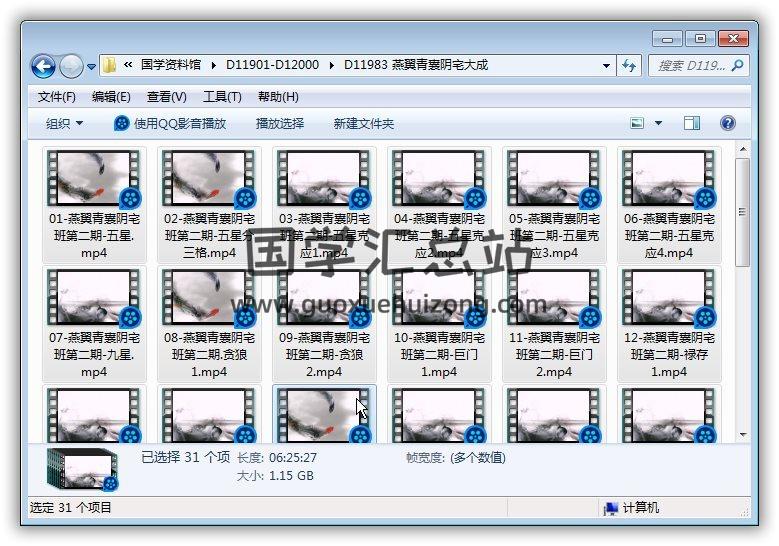Click the change view icon

[637, 123]
